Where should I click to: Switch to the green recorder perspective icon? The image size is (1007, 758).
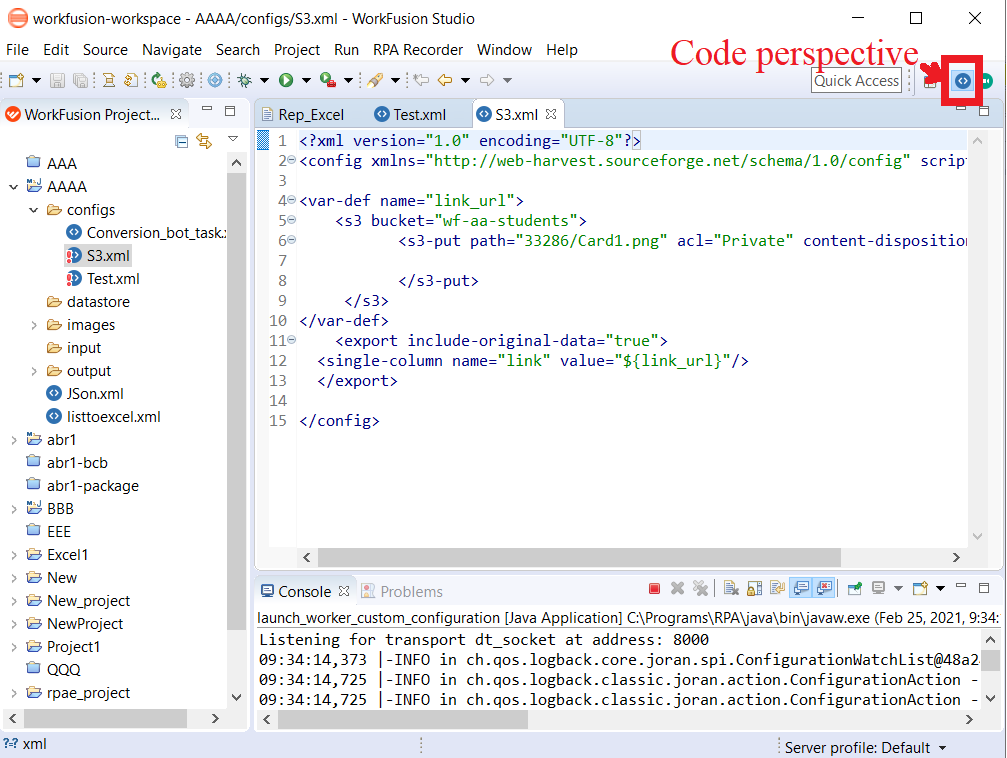[x=986, y=81]
